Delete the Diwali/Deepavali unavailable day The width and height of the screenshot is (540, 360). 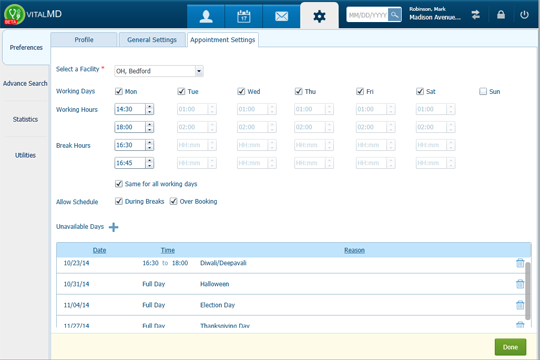click(520, 263)
